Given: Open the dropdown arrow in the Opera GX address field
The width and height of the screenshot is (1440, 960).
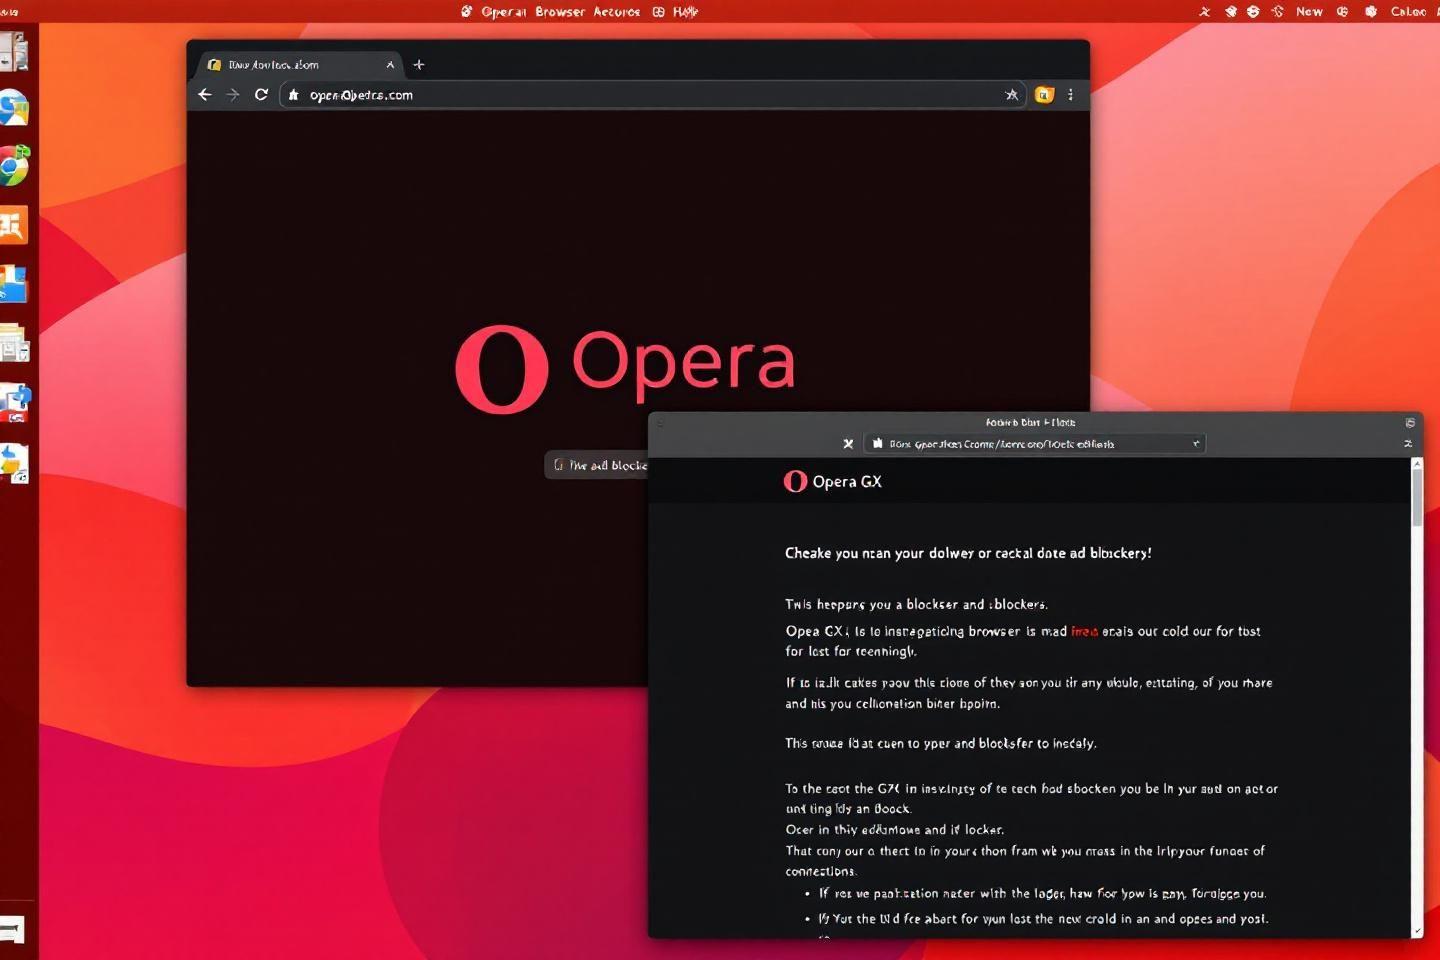Looking at the screenshot, I should point(1196,444).
